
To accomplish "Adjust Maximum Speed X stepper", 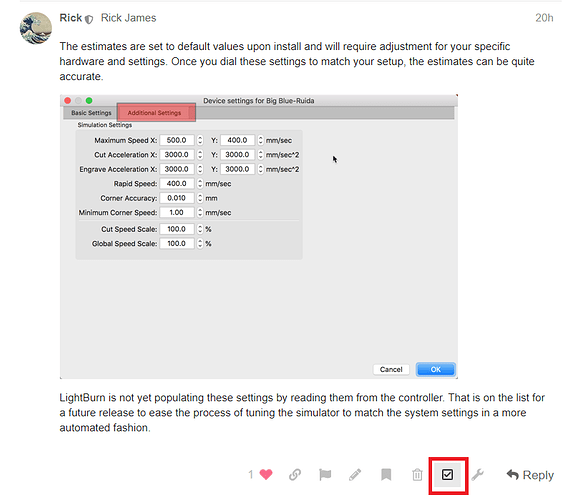I will click(200, 140).
